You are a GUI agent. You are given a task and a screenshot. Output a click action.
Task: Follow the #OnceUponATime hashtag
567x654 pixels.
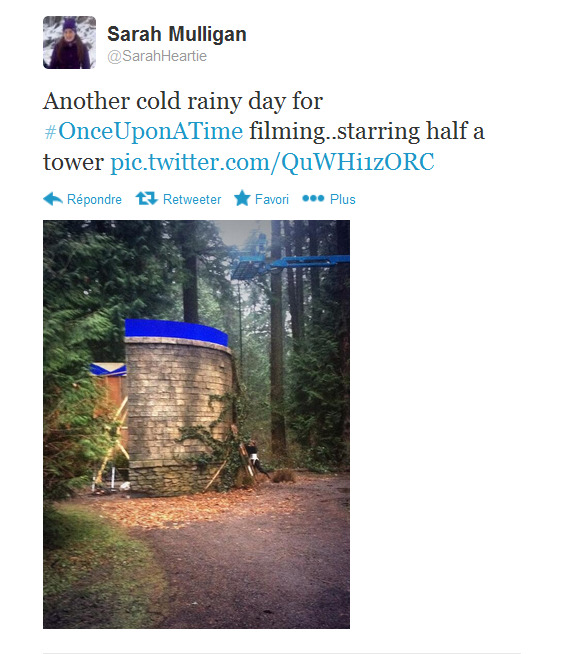point(144,131)
